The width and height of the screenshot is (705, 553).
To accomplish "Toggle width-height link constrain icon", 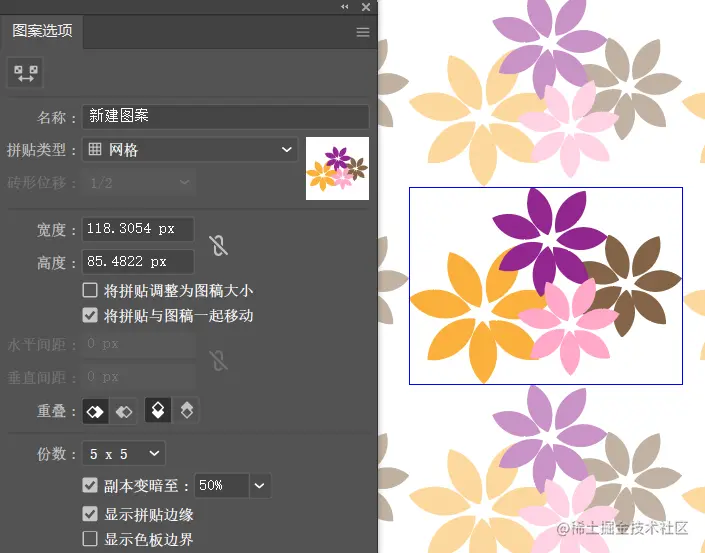I will (219, 245).
